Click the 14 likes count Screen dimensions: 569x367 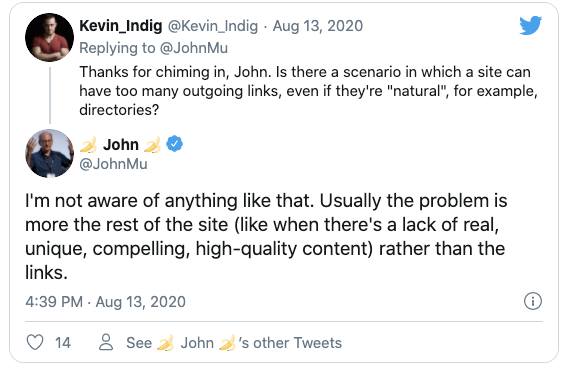tap(63, 343)
